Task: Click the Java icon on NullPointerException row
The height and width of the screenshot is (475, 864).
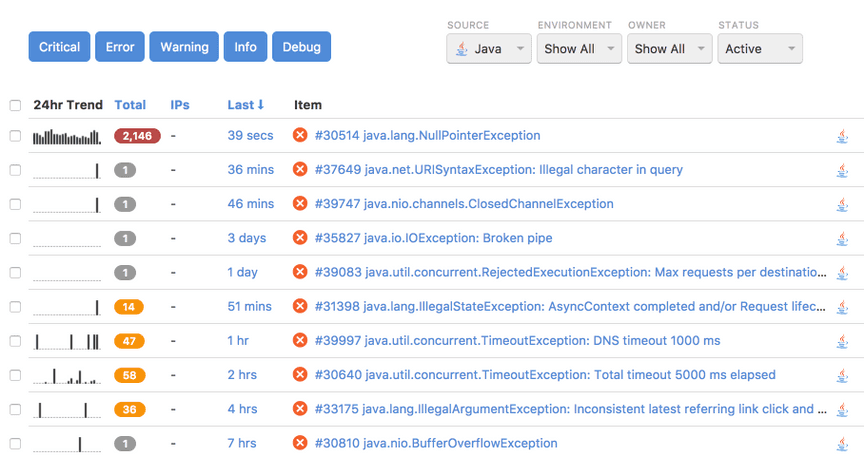Action: click(x=842, y=136)
